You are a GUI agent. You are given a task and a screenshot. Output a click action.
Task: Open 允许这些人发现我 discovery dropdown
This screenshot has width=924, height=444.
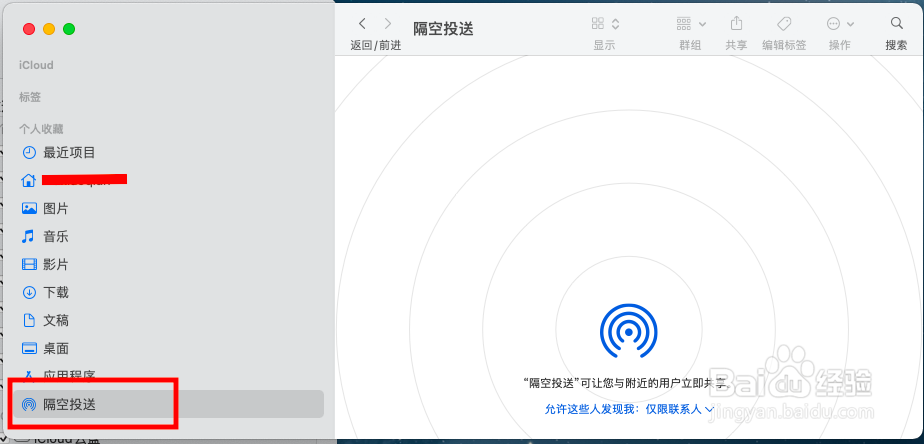(629, 409)
